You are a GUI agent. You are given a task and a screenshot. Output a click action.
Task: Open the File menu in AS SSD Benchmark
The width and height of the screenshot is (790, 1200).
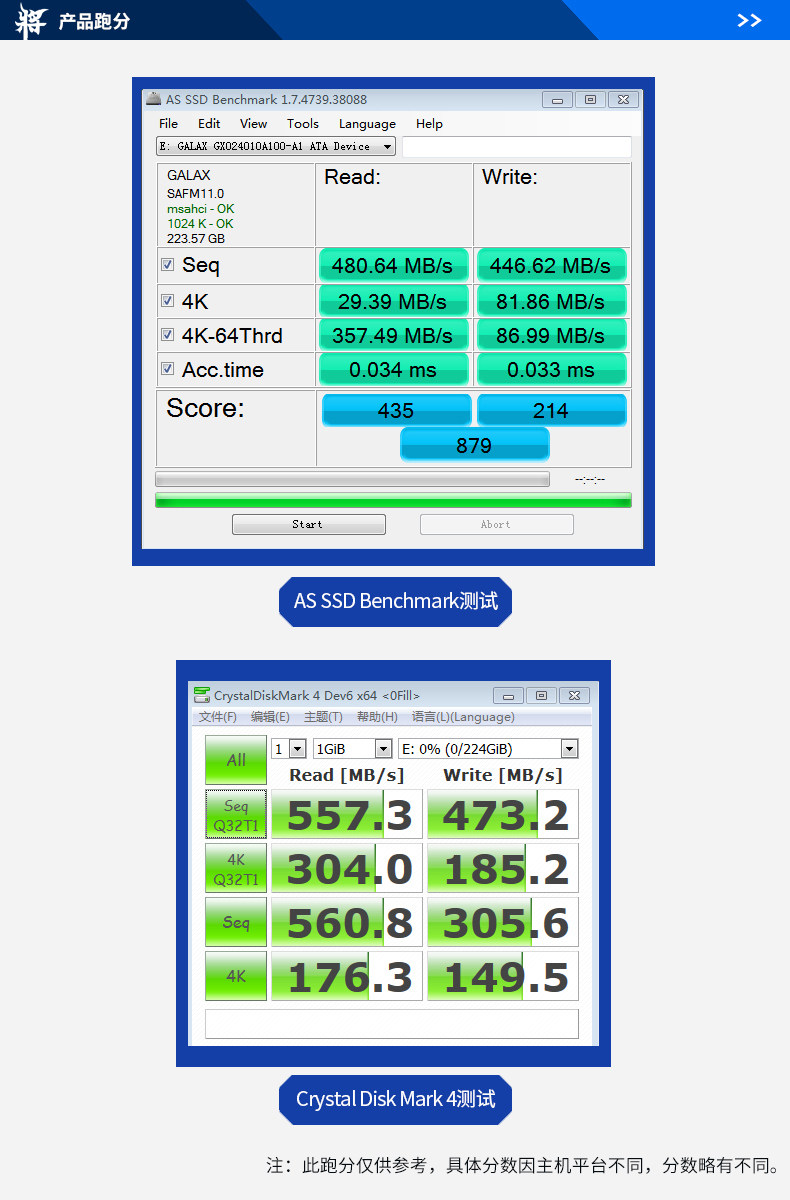[x=168, y=124]
